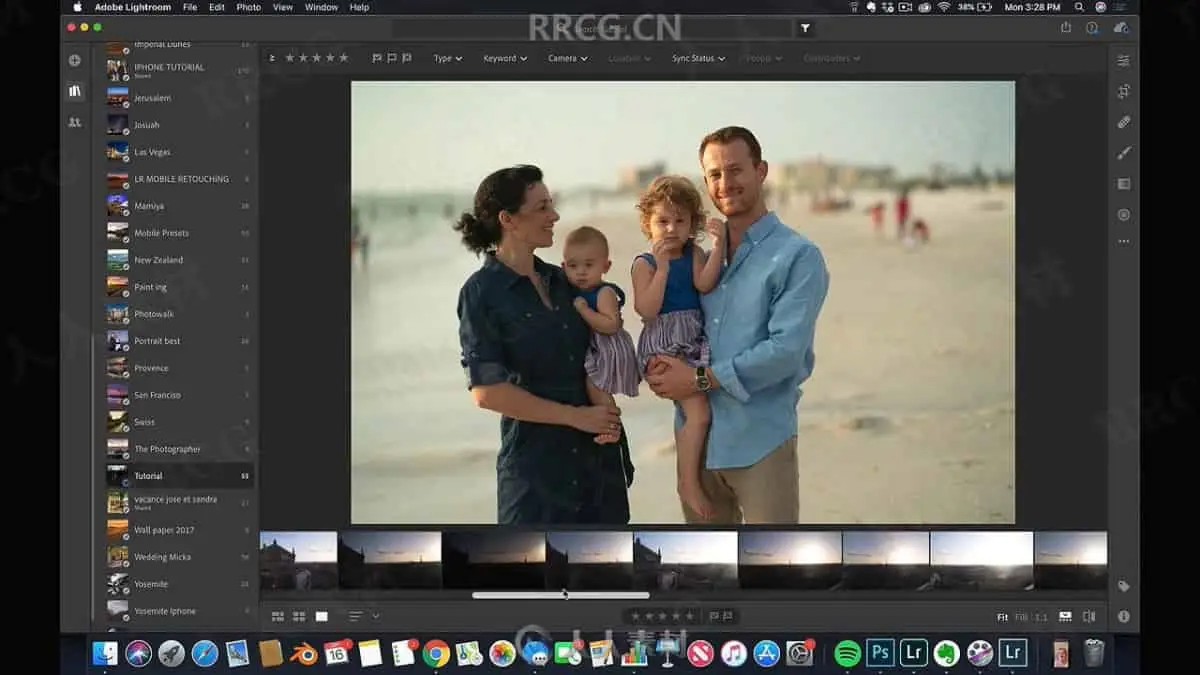
Task: Open Google Chrome from the Dock
Action: coord(436,653)
